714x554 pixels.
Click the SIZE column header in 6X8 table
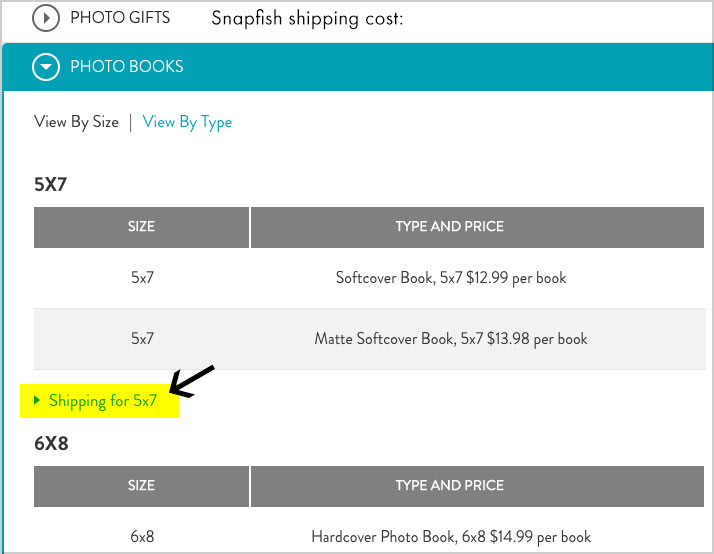click(141, 486)
